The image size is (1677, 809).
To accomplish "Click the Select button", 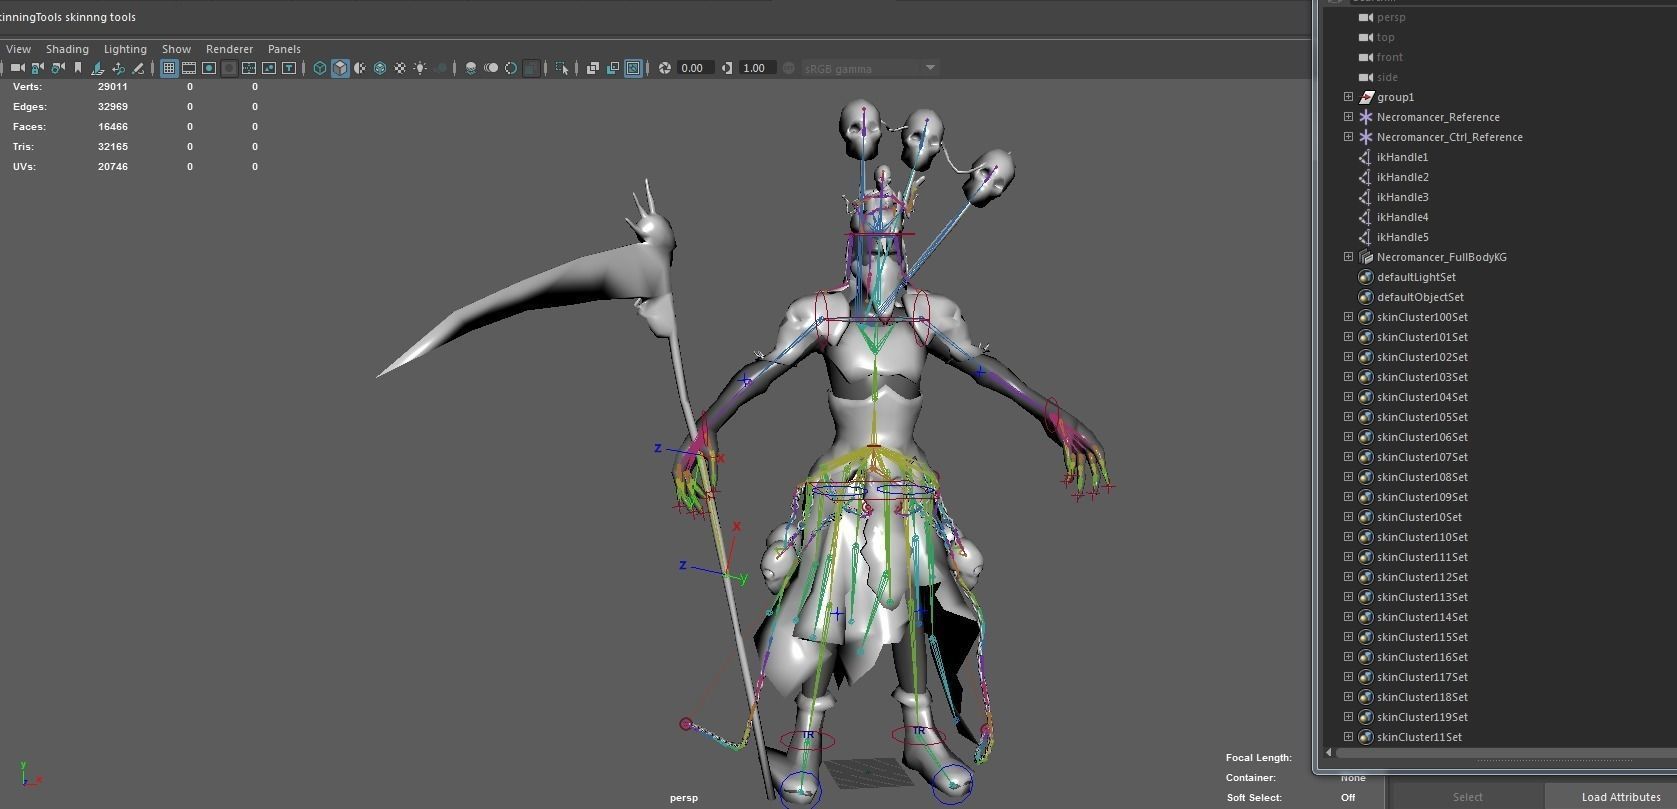I will click(1467, 797).
